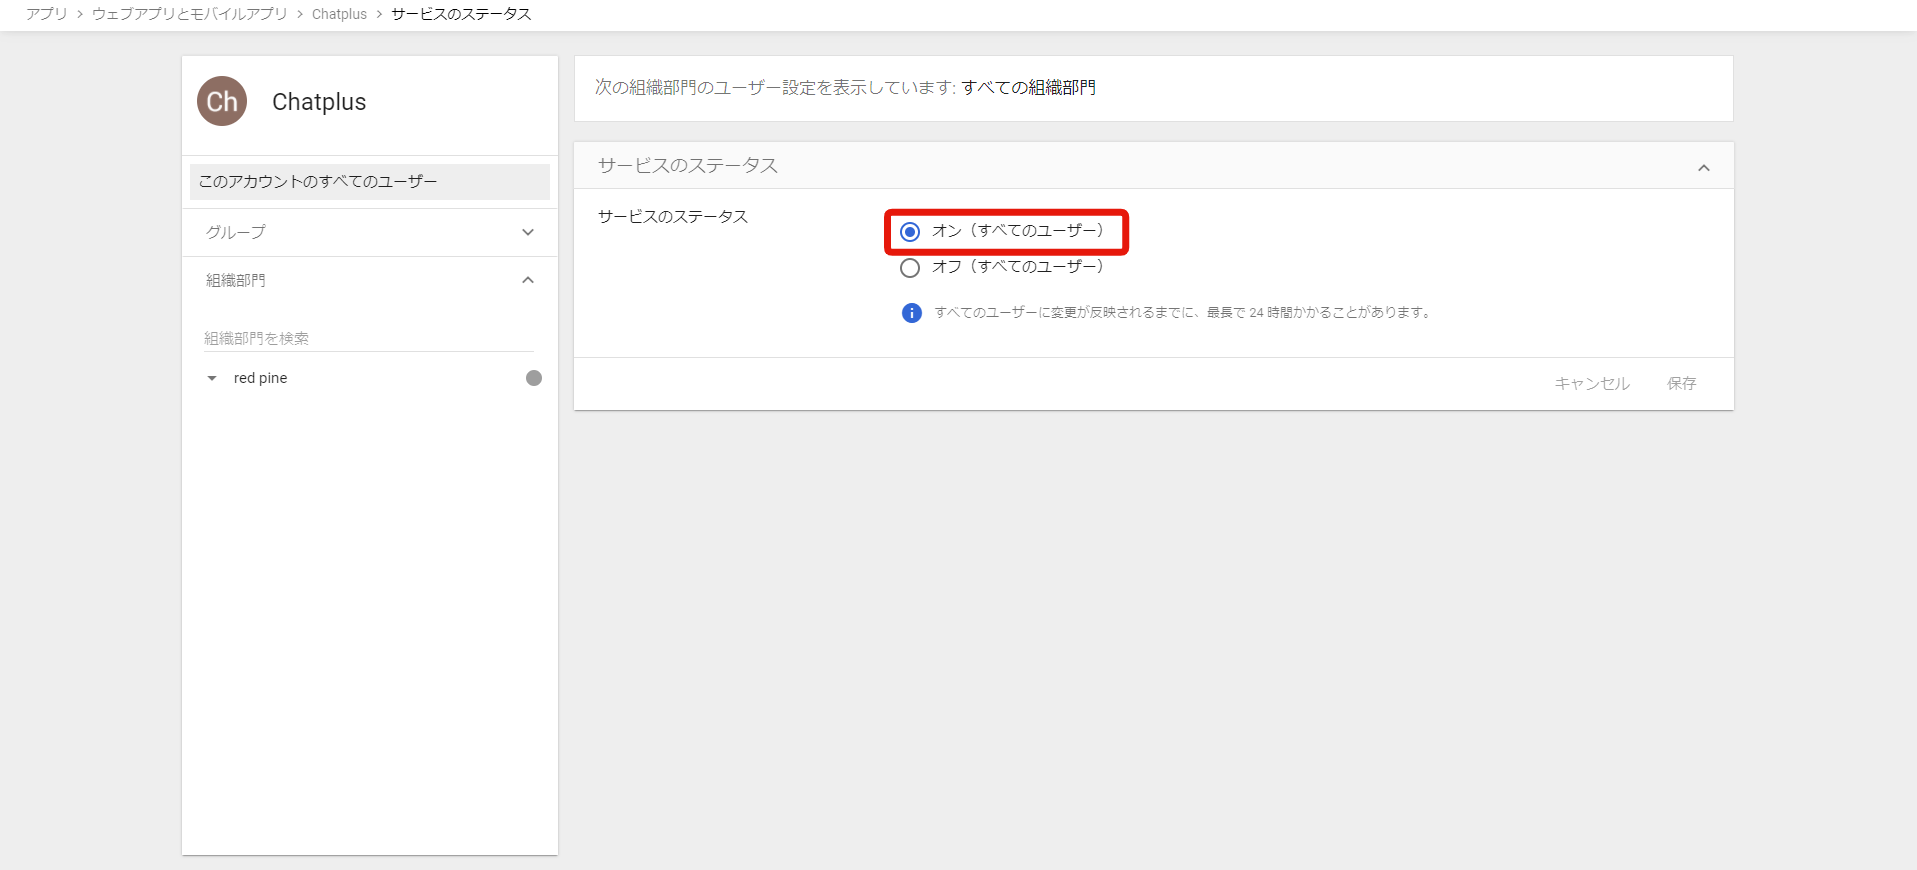Image resolution: width=1917 pixels, height=870 pixels.
Task: Go to ウェブアプリとモバイルアプリ breadcrumb
Action: point(189,14)
